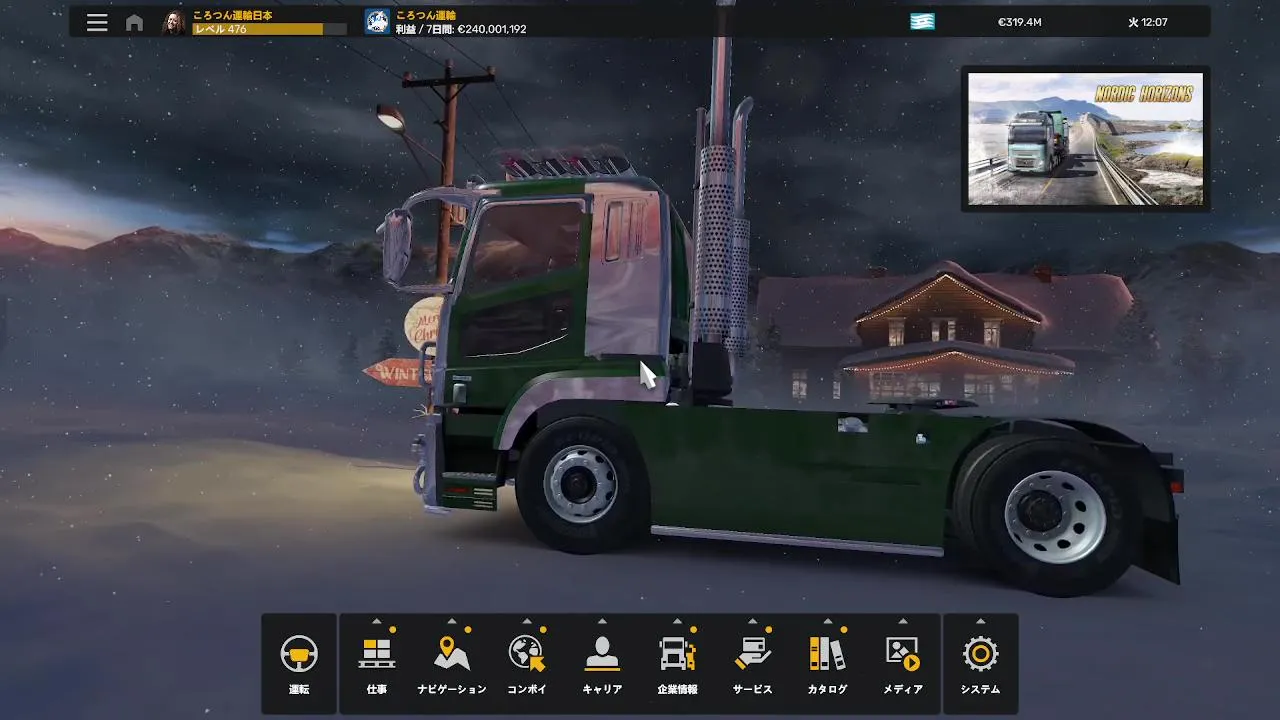Open the Media (メディア) icon
Screen dimensions: 1280x720
pyautogui.click(x=903, y=655)
